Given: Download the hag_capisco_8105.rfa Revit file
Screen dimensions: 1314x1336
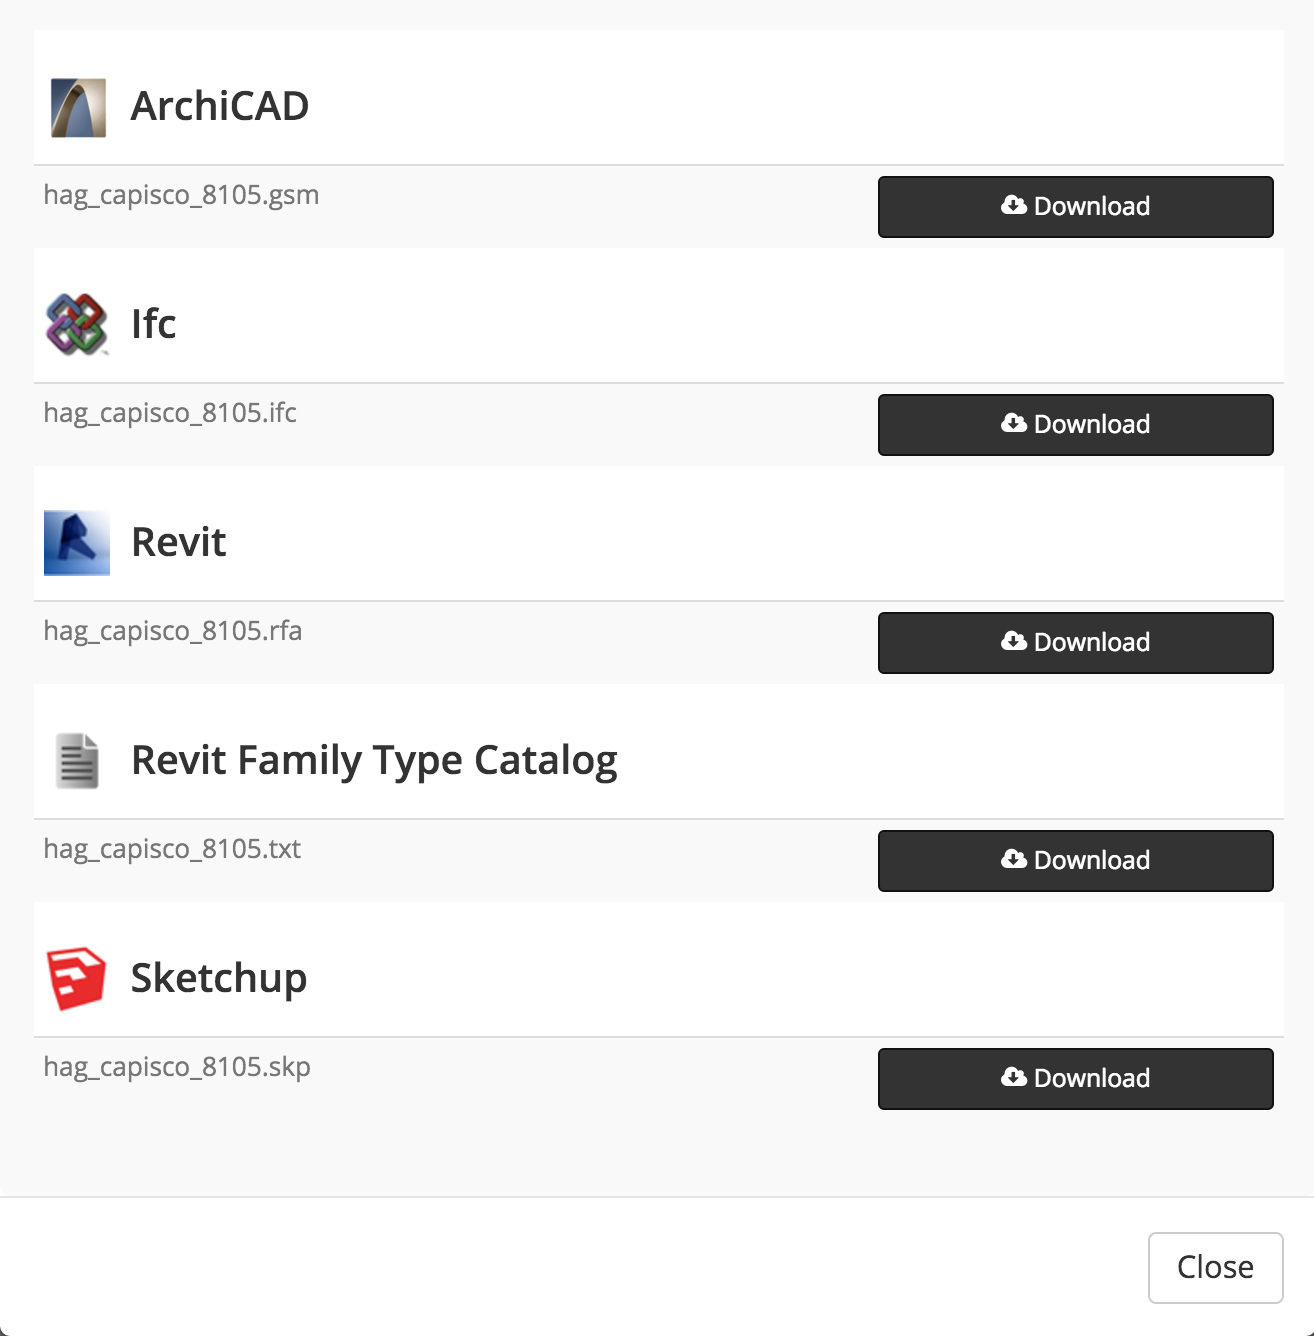Looking at the screenshot, I should (1075, 643).
